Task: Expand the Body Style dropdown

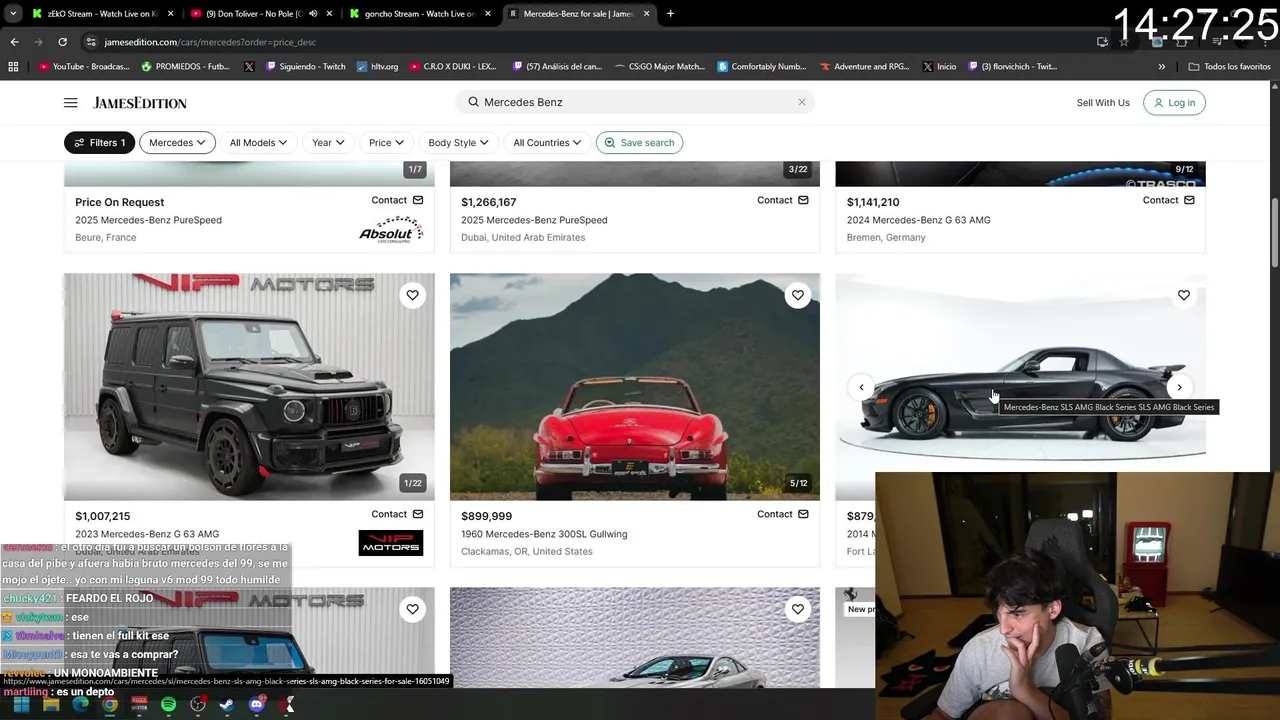Action: click(458, 143)
